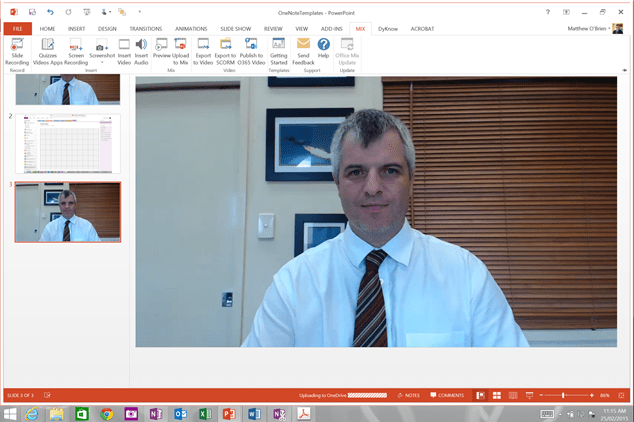634x422 pixels.
Task: Open the Send Feedback option
Action: pos(304,51)
